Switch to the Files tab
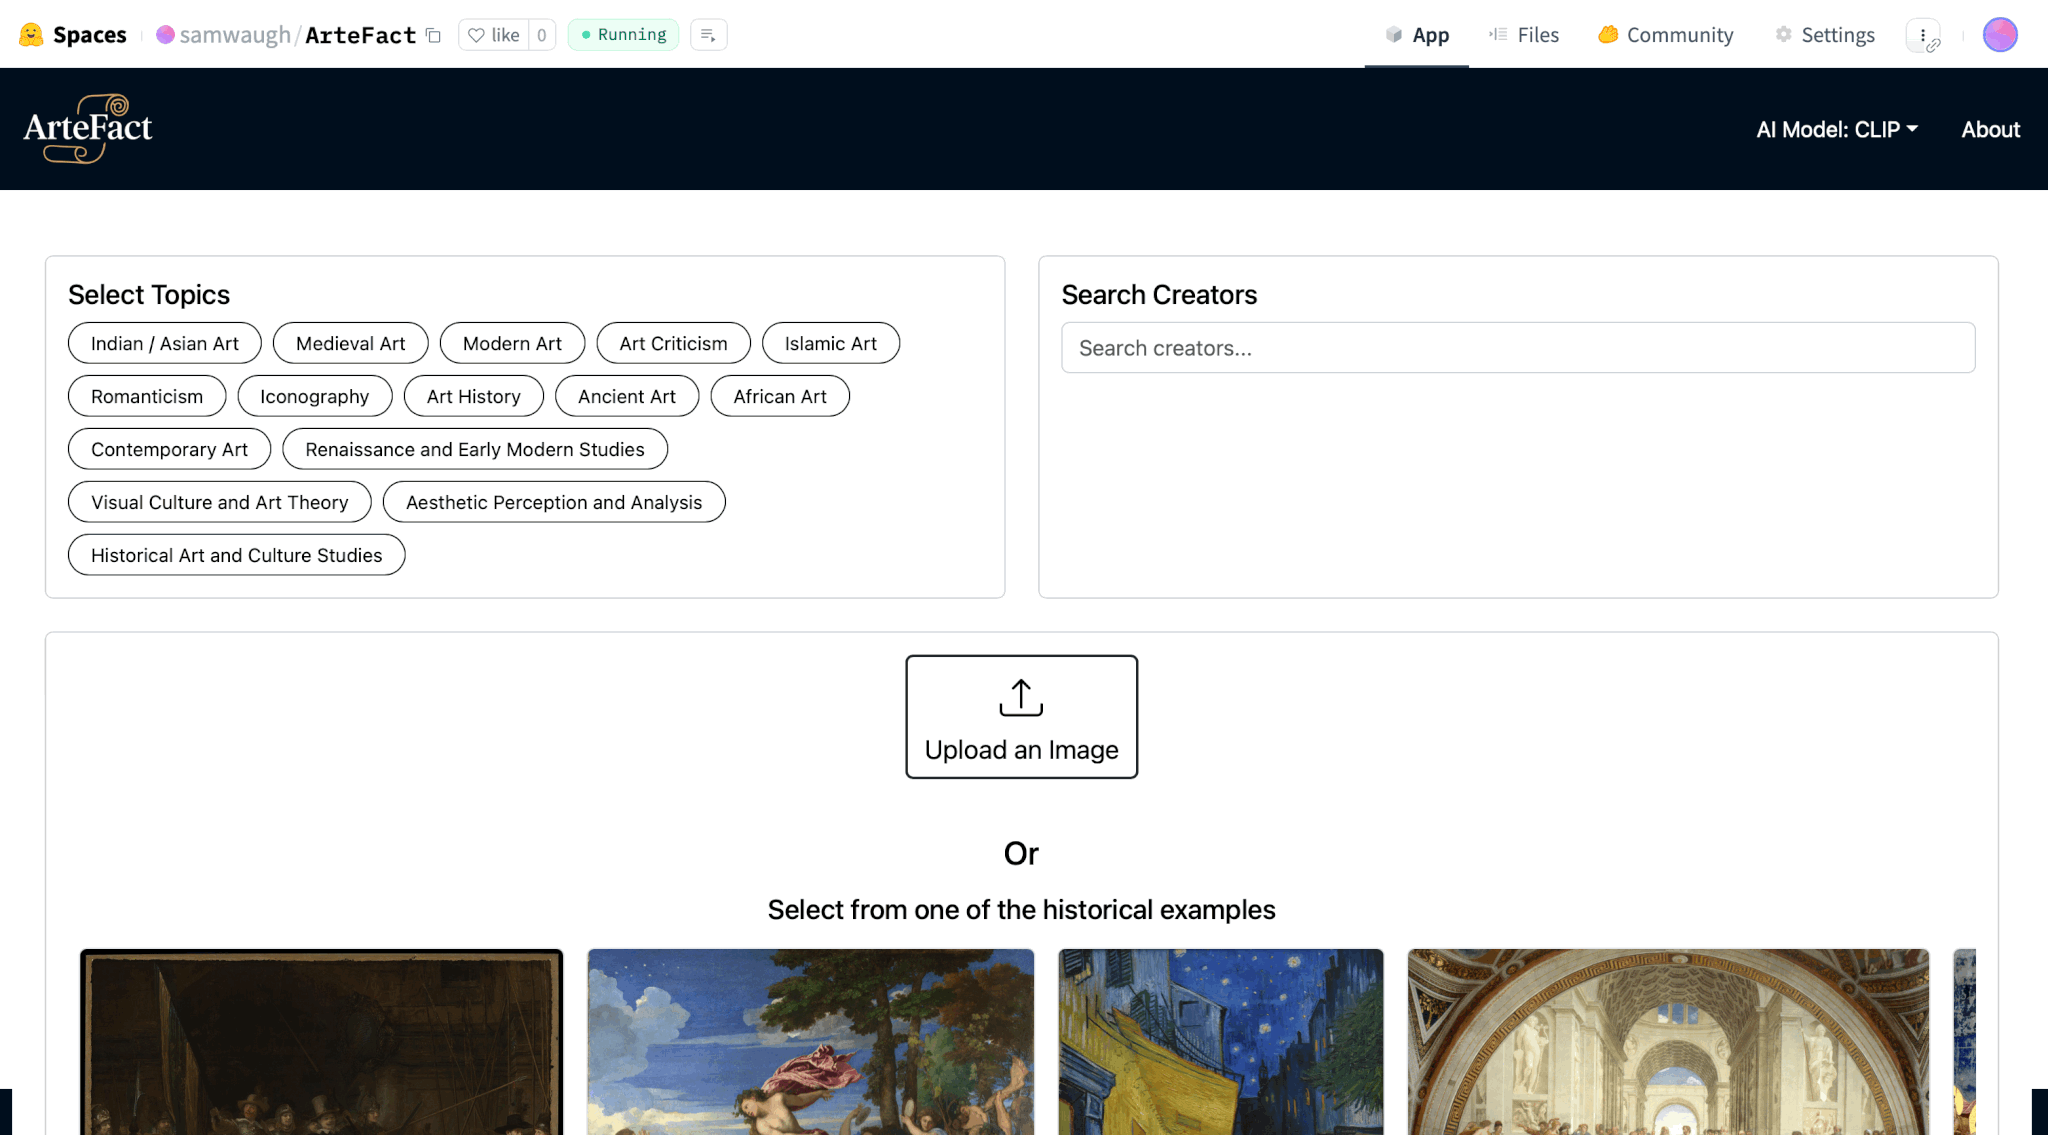The width and height of the screenshot is (2048, 1135). [1524, 35]
